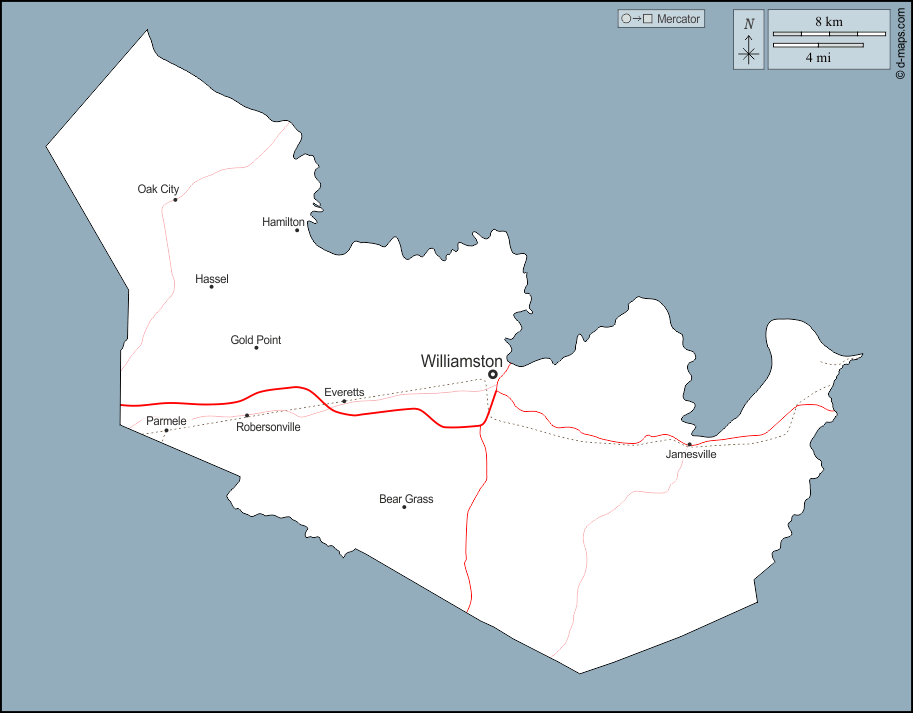Select the Hamilton town name label
The height and width of the screenshot is (713, 913).
click(283, 222)
